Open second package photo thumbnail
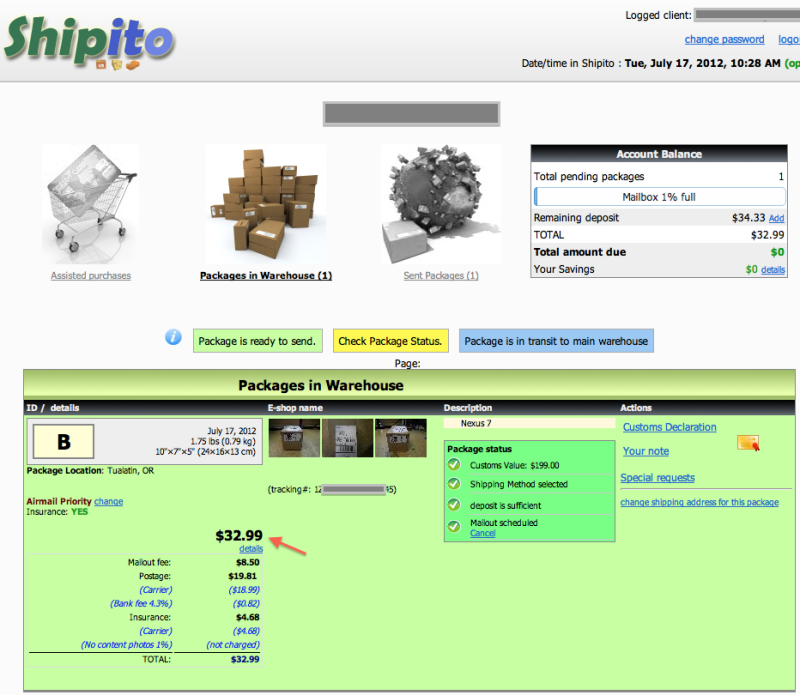Viewport: 800px width, 695px height. point(347,438)
